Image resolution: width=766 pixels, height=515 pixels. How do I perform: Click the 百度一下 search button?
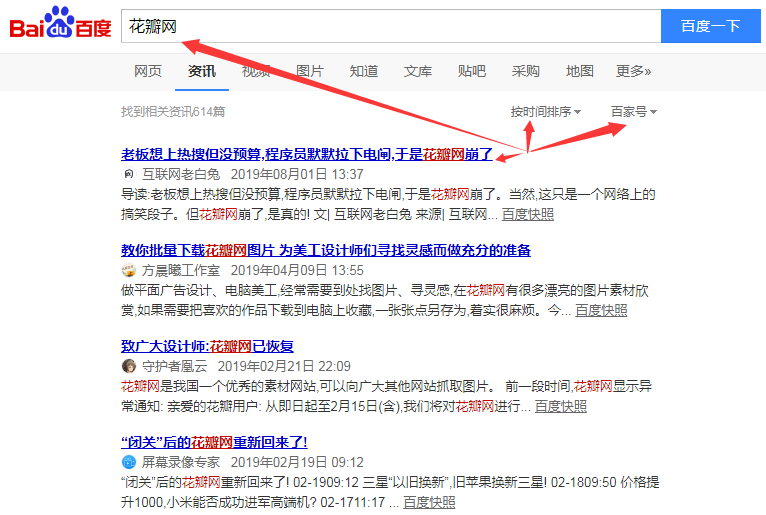711,26
